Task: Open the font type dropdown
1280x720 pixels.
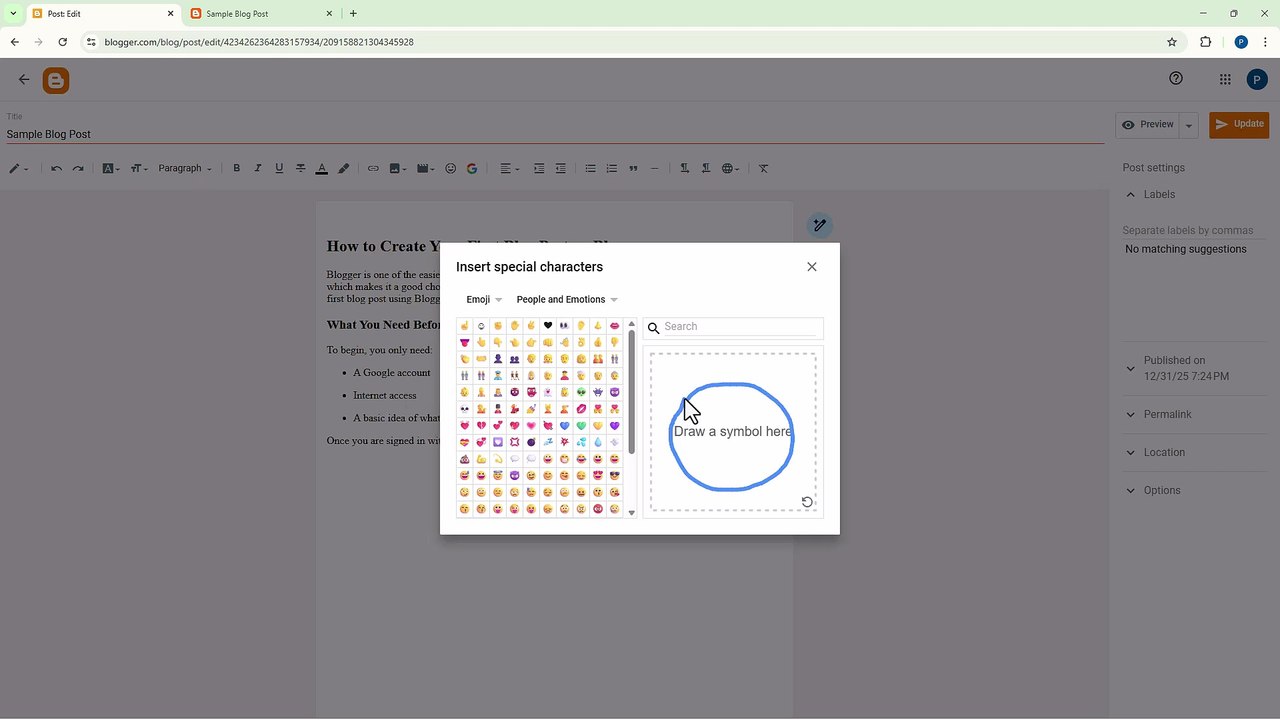Action: click(x=111, y=168)
